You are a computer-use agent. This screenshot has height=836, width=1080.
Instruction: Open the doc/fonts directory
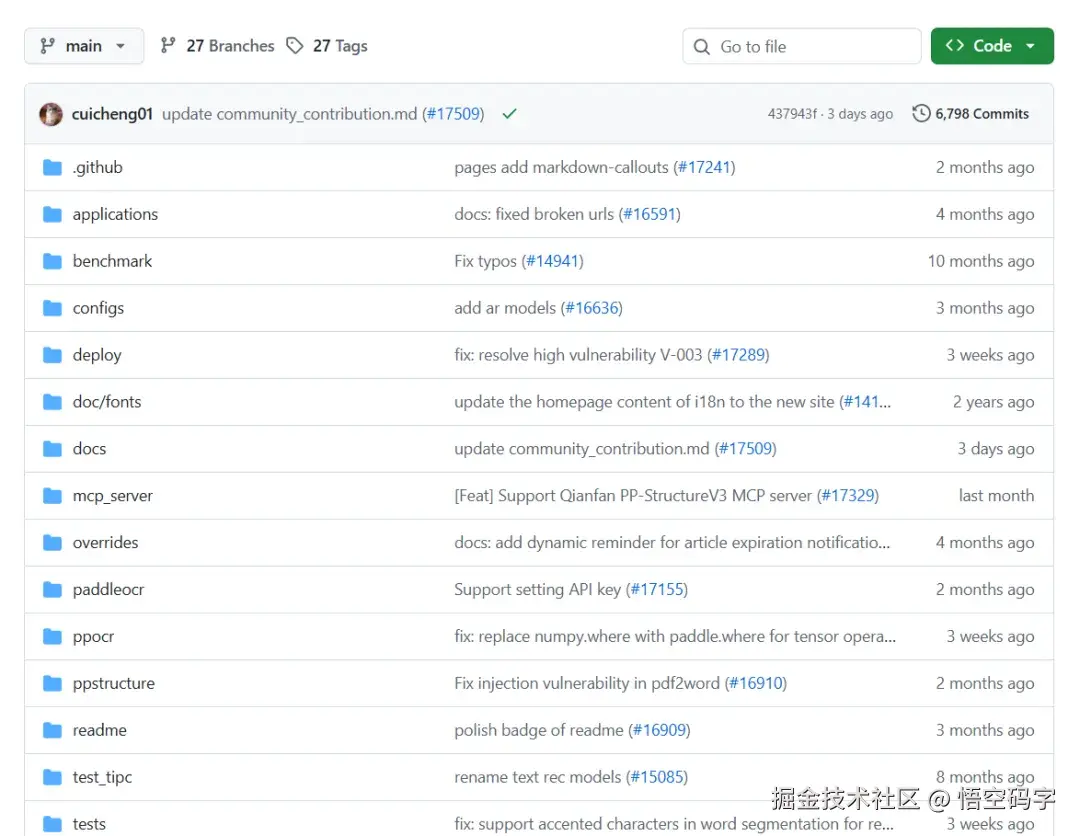(x=107, y=401)
